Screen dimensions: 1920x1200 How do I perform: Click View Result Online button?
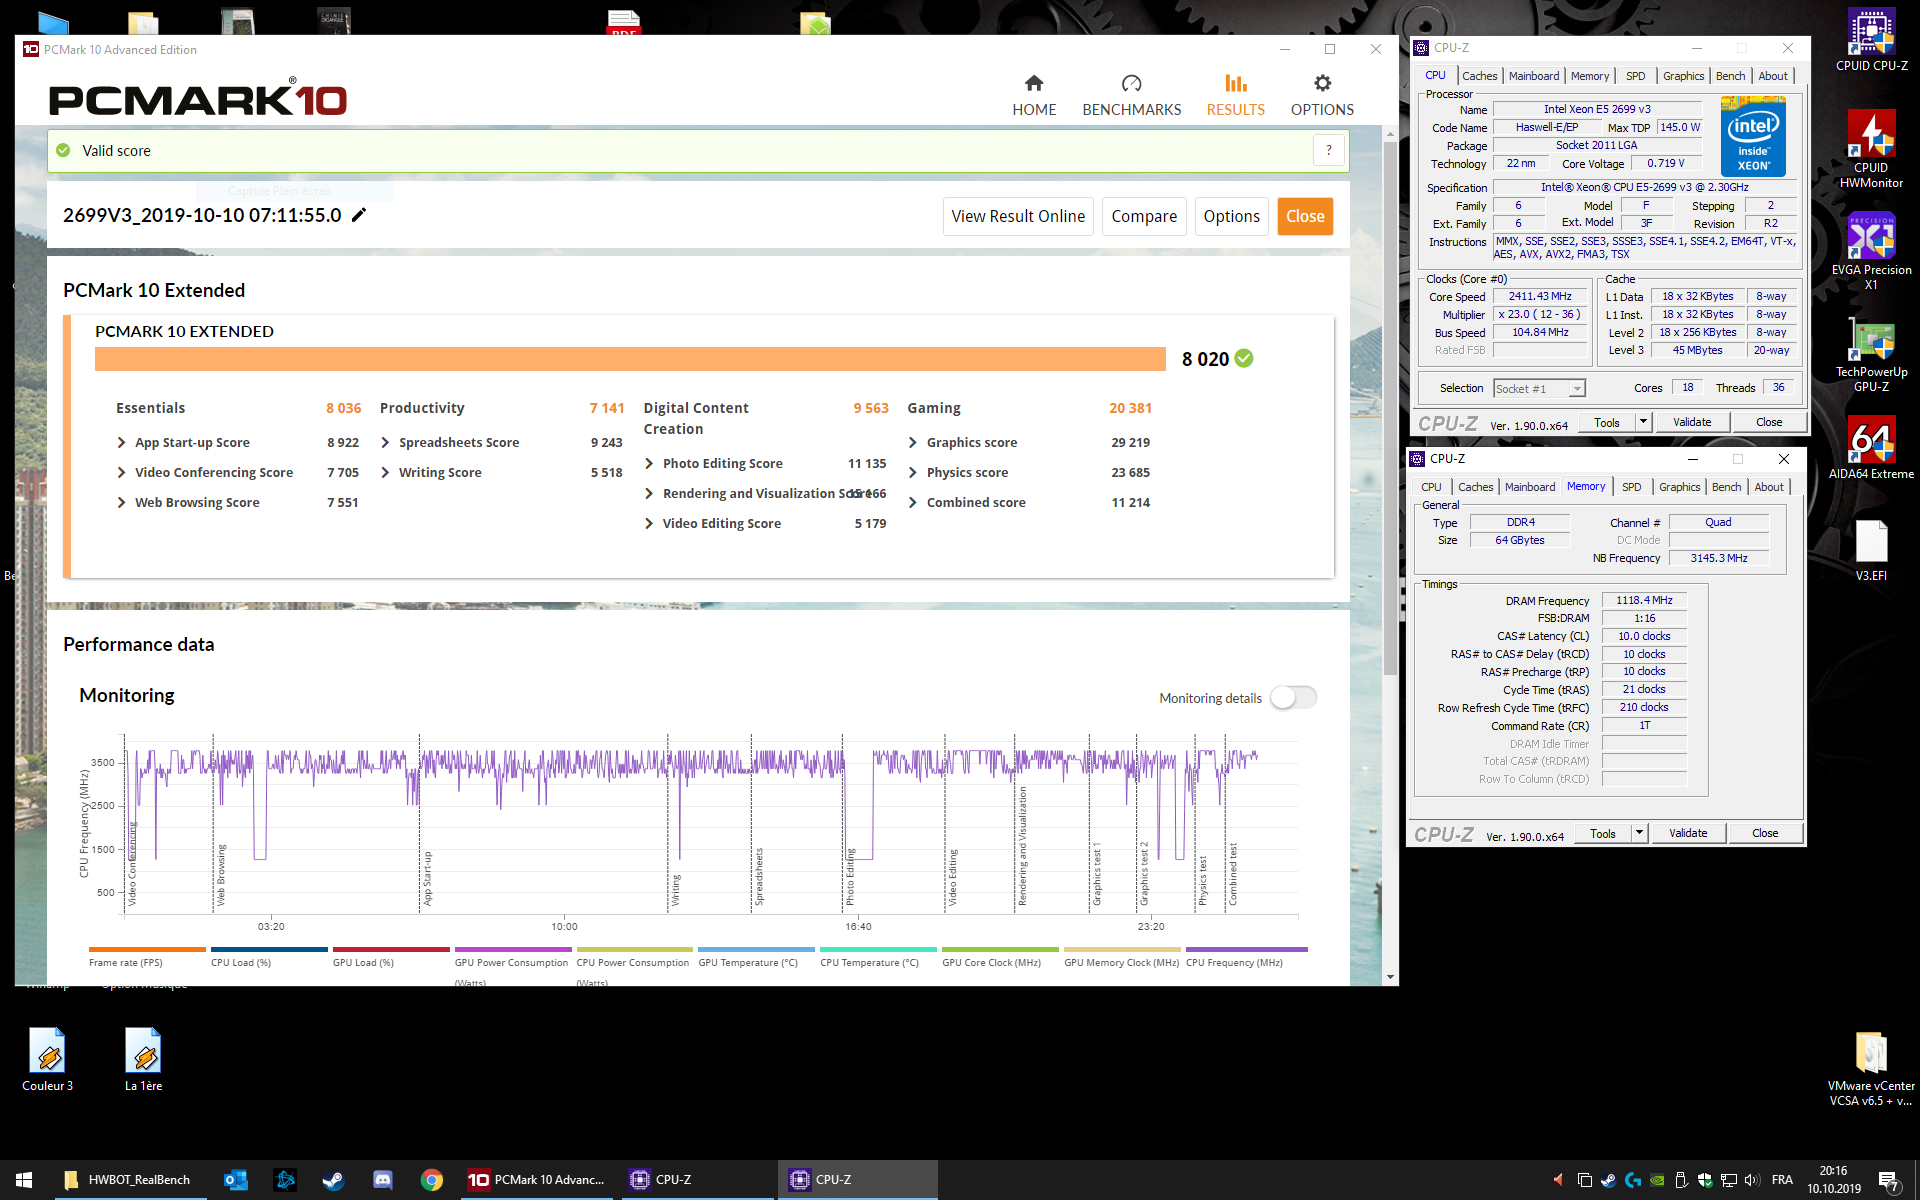(1018, 216)
